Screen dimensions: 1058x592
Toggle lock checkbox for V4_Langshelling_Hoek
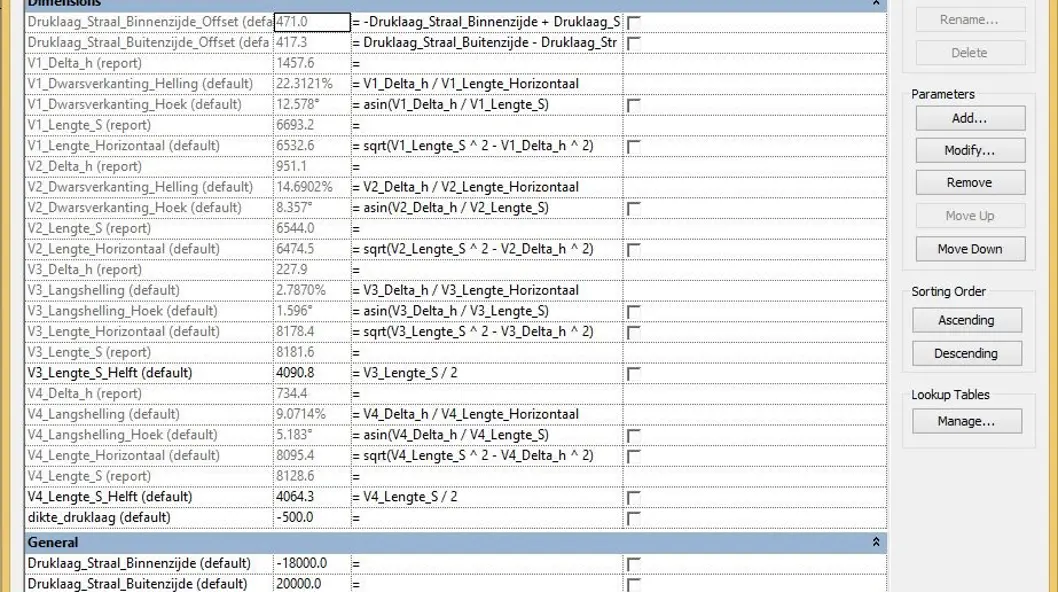633,437
